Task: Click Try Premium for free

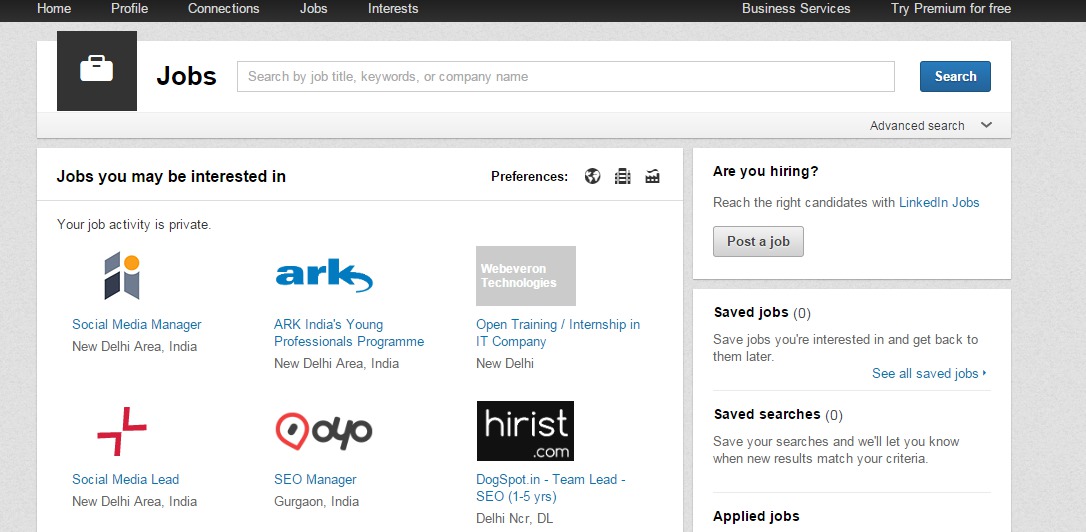Action: click(951, 9)
